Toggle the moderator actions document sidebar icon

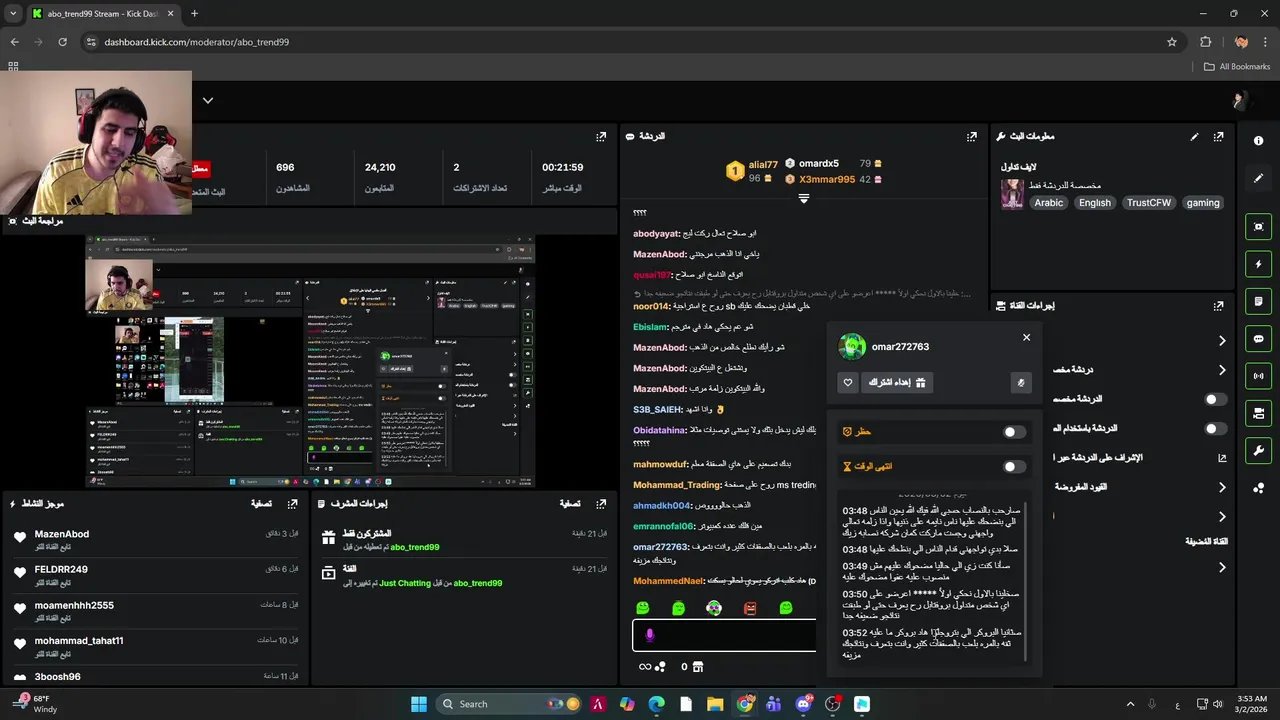[1258, 301]
